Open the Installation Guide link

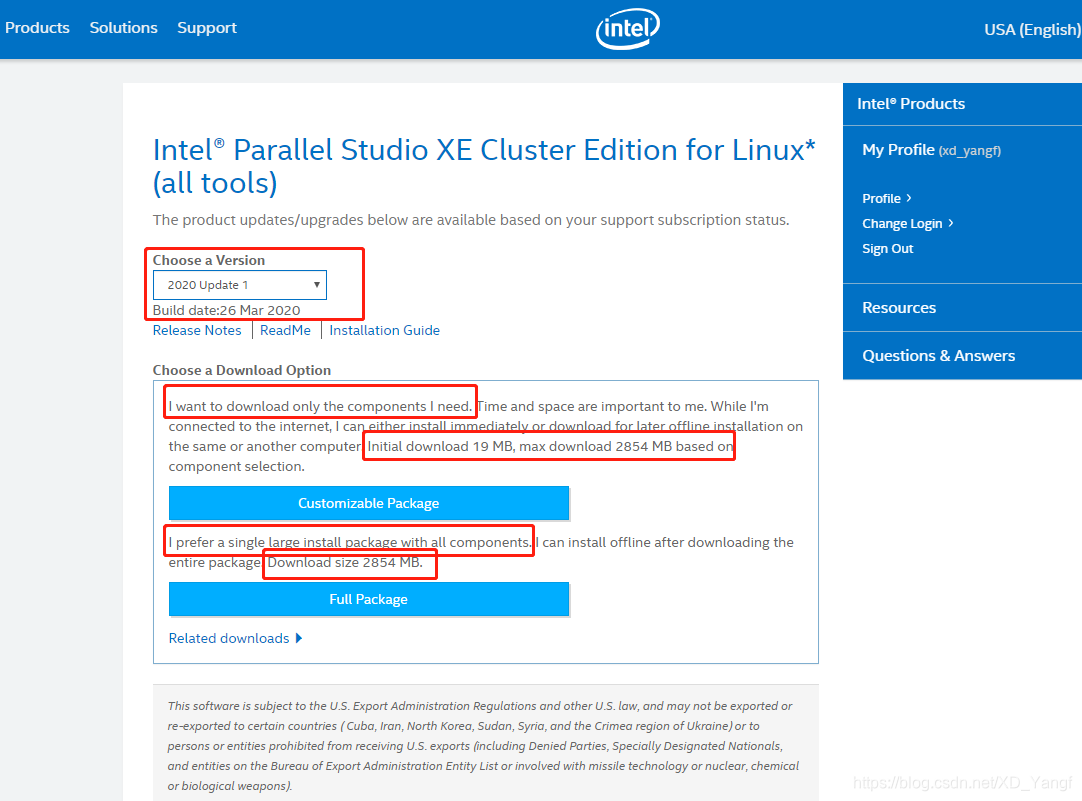point(384,330)
